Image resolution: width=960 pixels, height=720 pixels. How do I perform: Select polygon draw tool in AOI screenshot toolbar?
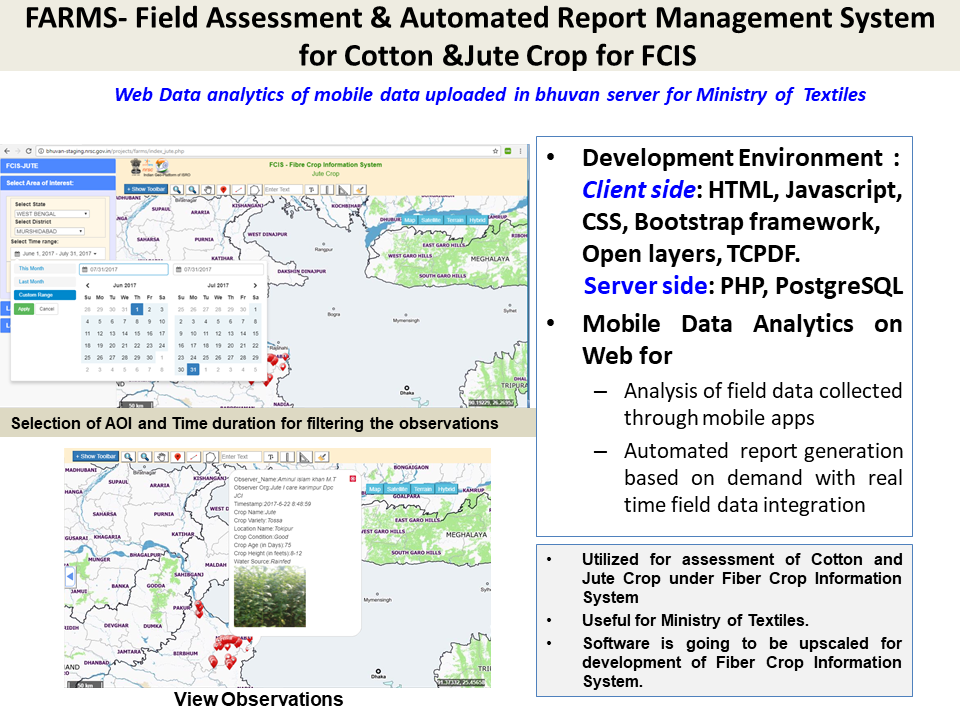(255, 190)
